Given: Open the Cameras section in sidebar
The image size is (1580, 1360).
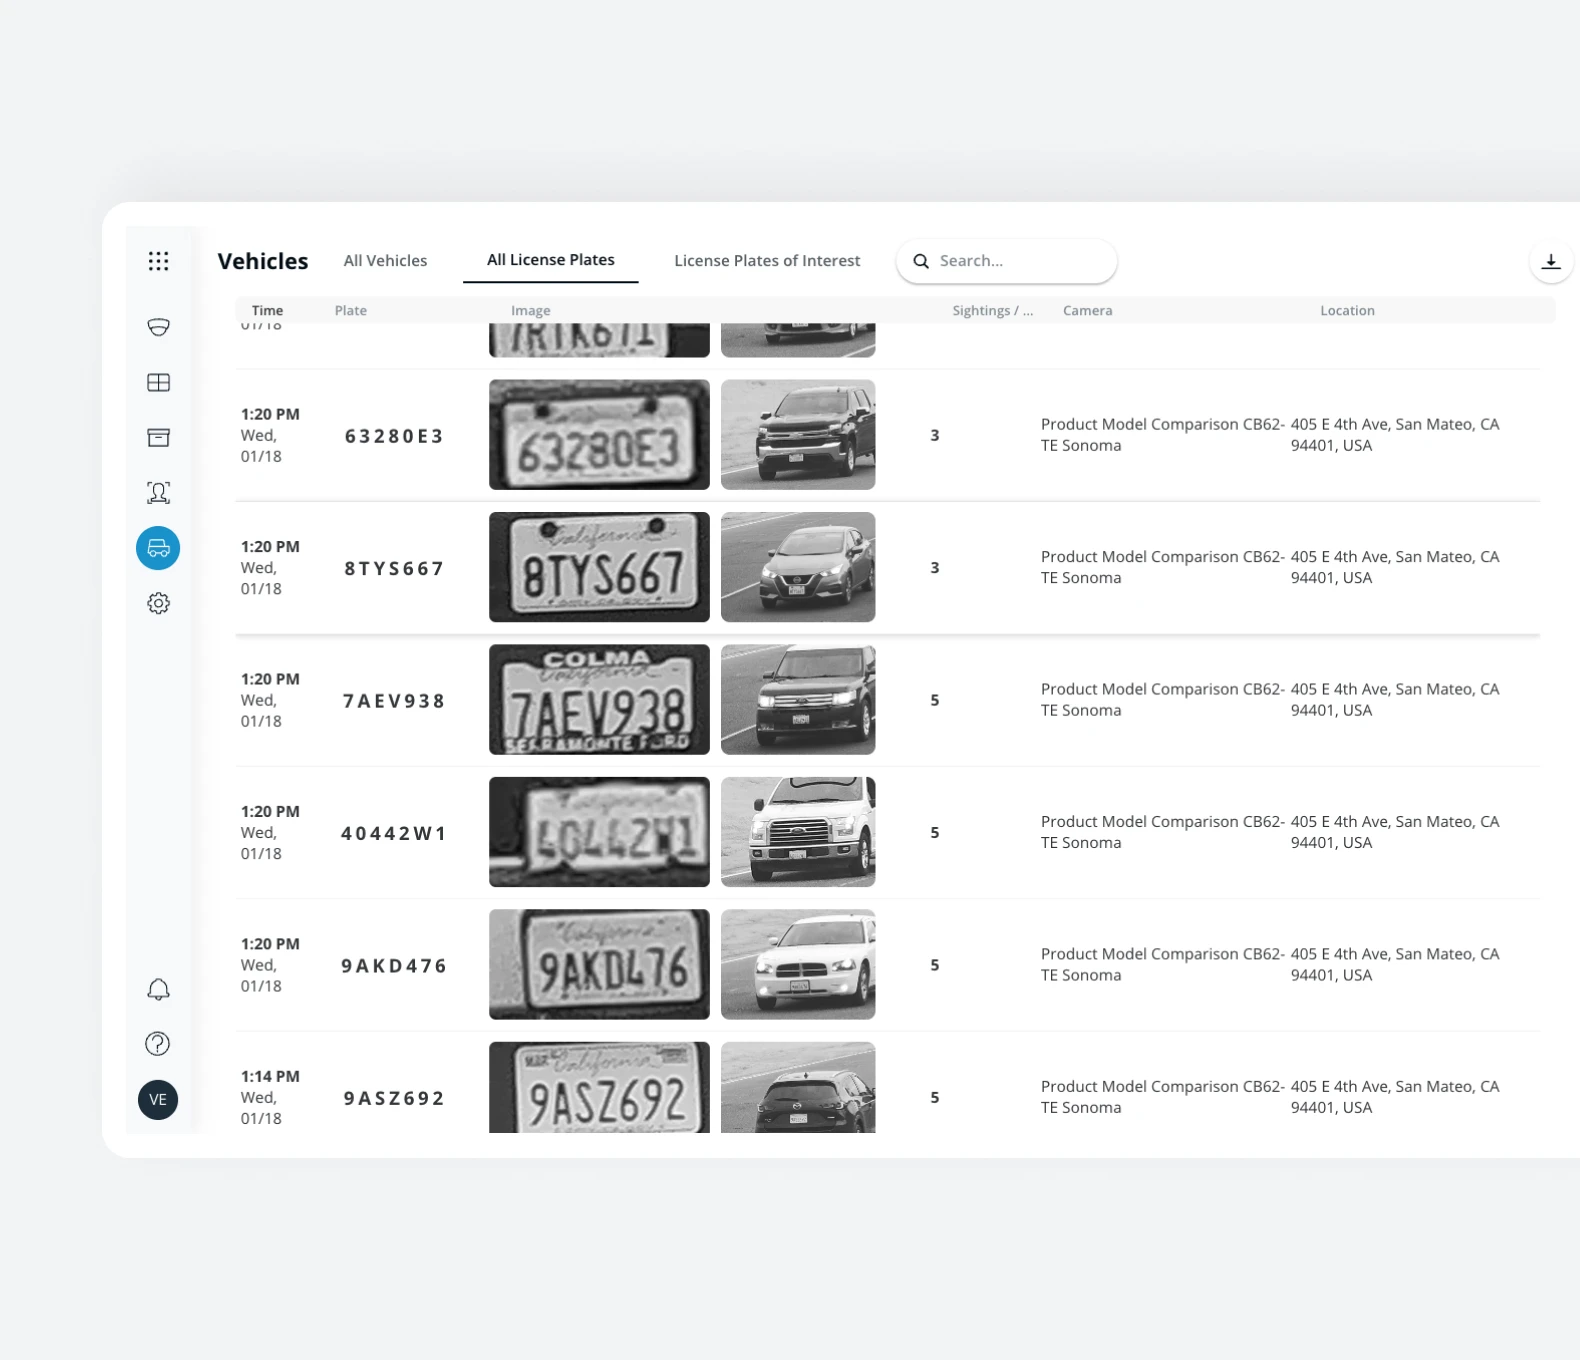Looking at the screenshot, I should tap(158, 327).
